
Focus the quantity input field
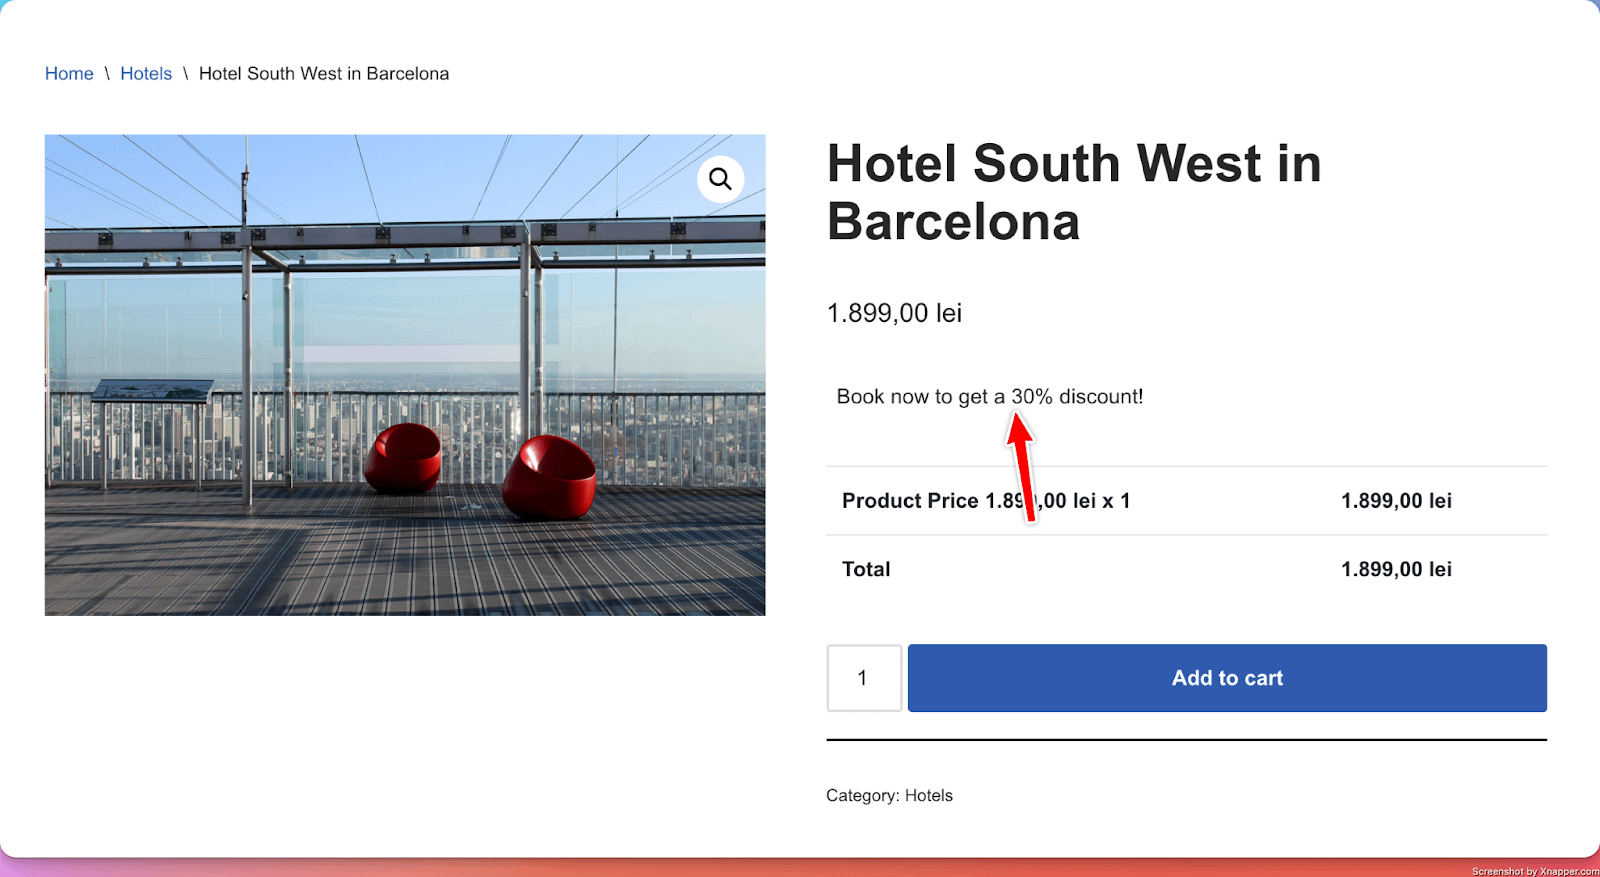[x=864, y=678]
